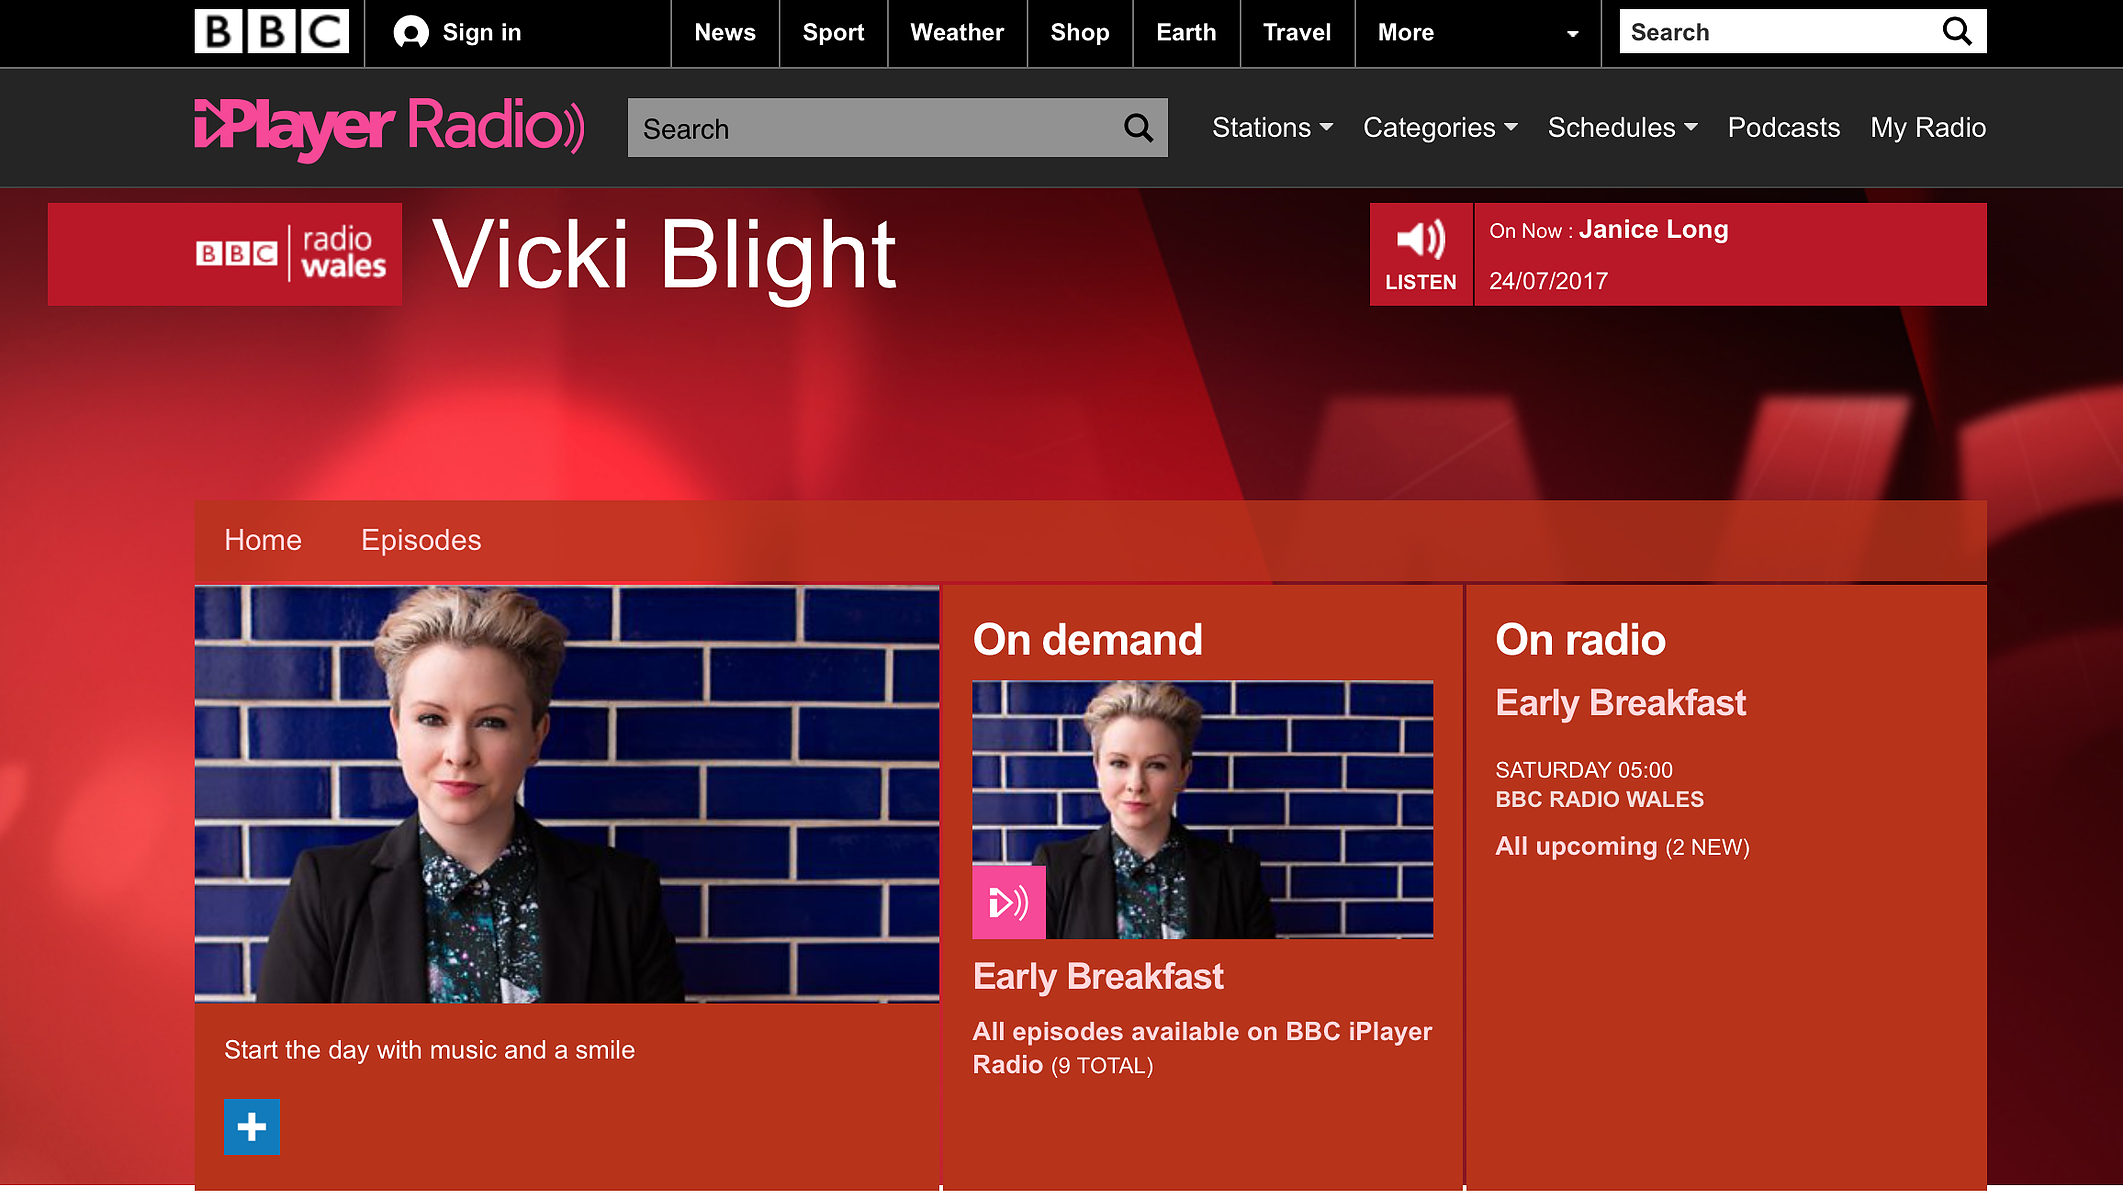This screenshot has width=2123, height=1199.
Task: Click the magnifier in the iPlayer Radio search box
Action: [x=1138, y=128]
